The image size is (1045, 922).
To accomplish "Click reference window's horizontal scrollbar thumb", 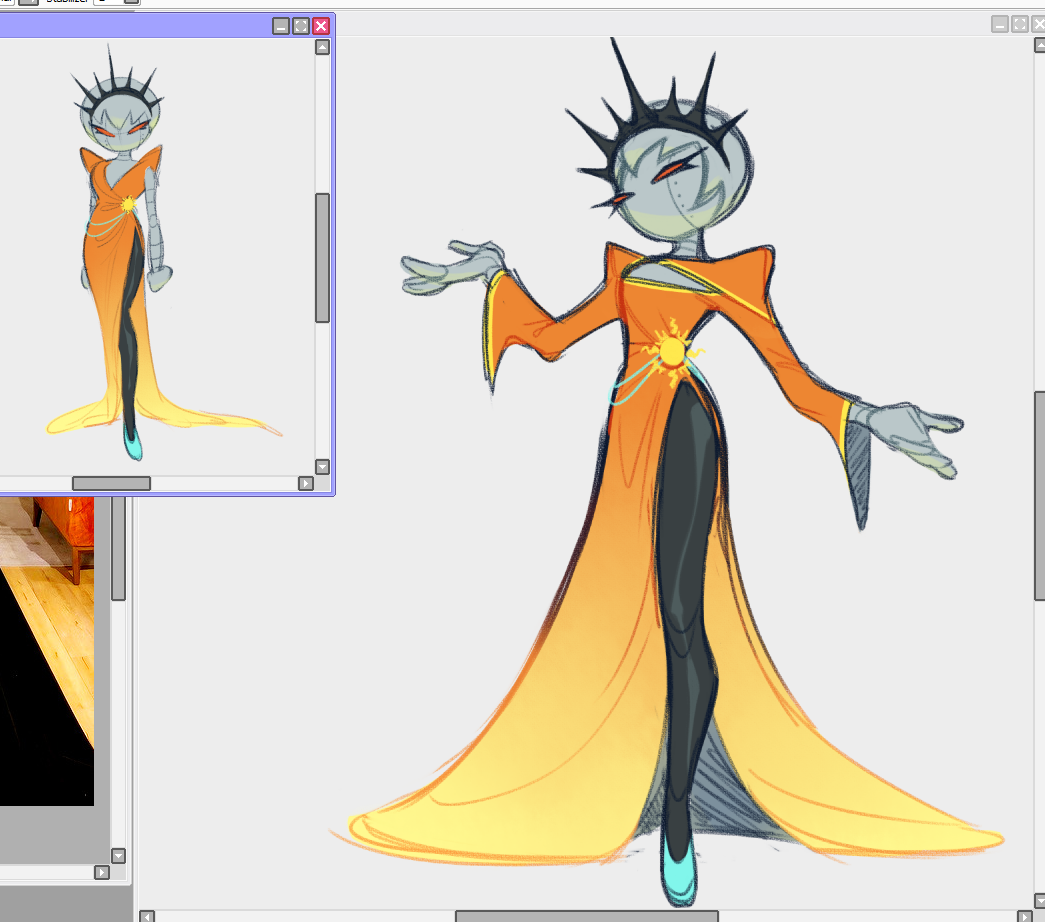I will pos(111,484).
